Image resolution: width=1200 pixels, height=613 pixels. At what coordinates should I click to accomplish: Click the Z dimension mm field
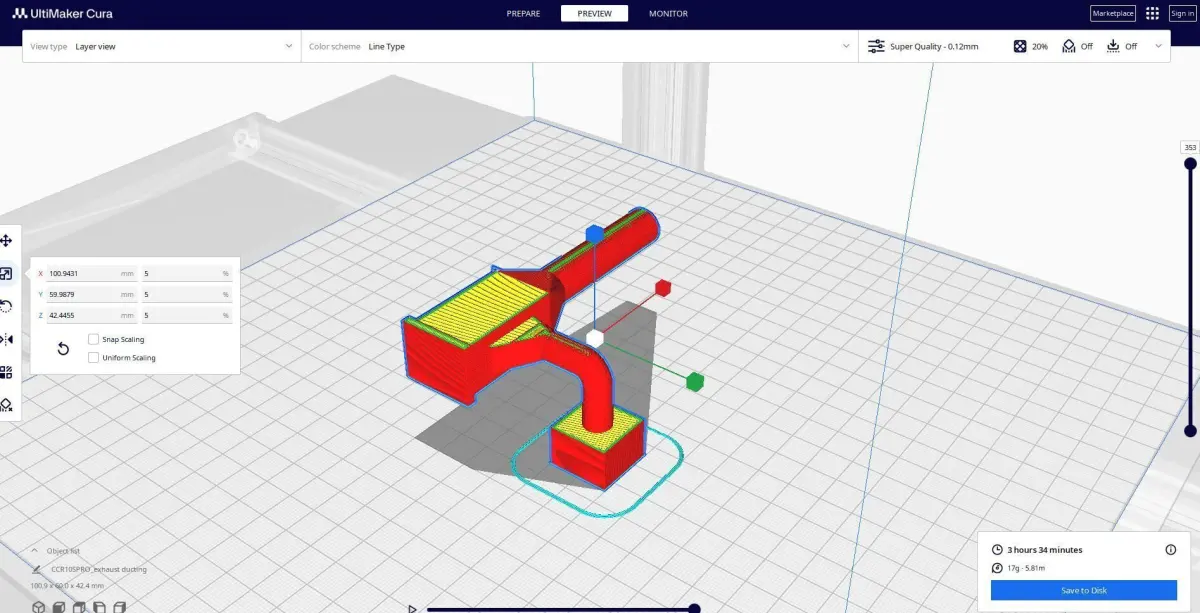coord(91,315)
